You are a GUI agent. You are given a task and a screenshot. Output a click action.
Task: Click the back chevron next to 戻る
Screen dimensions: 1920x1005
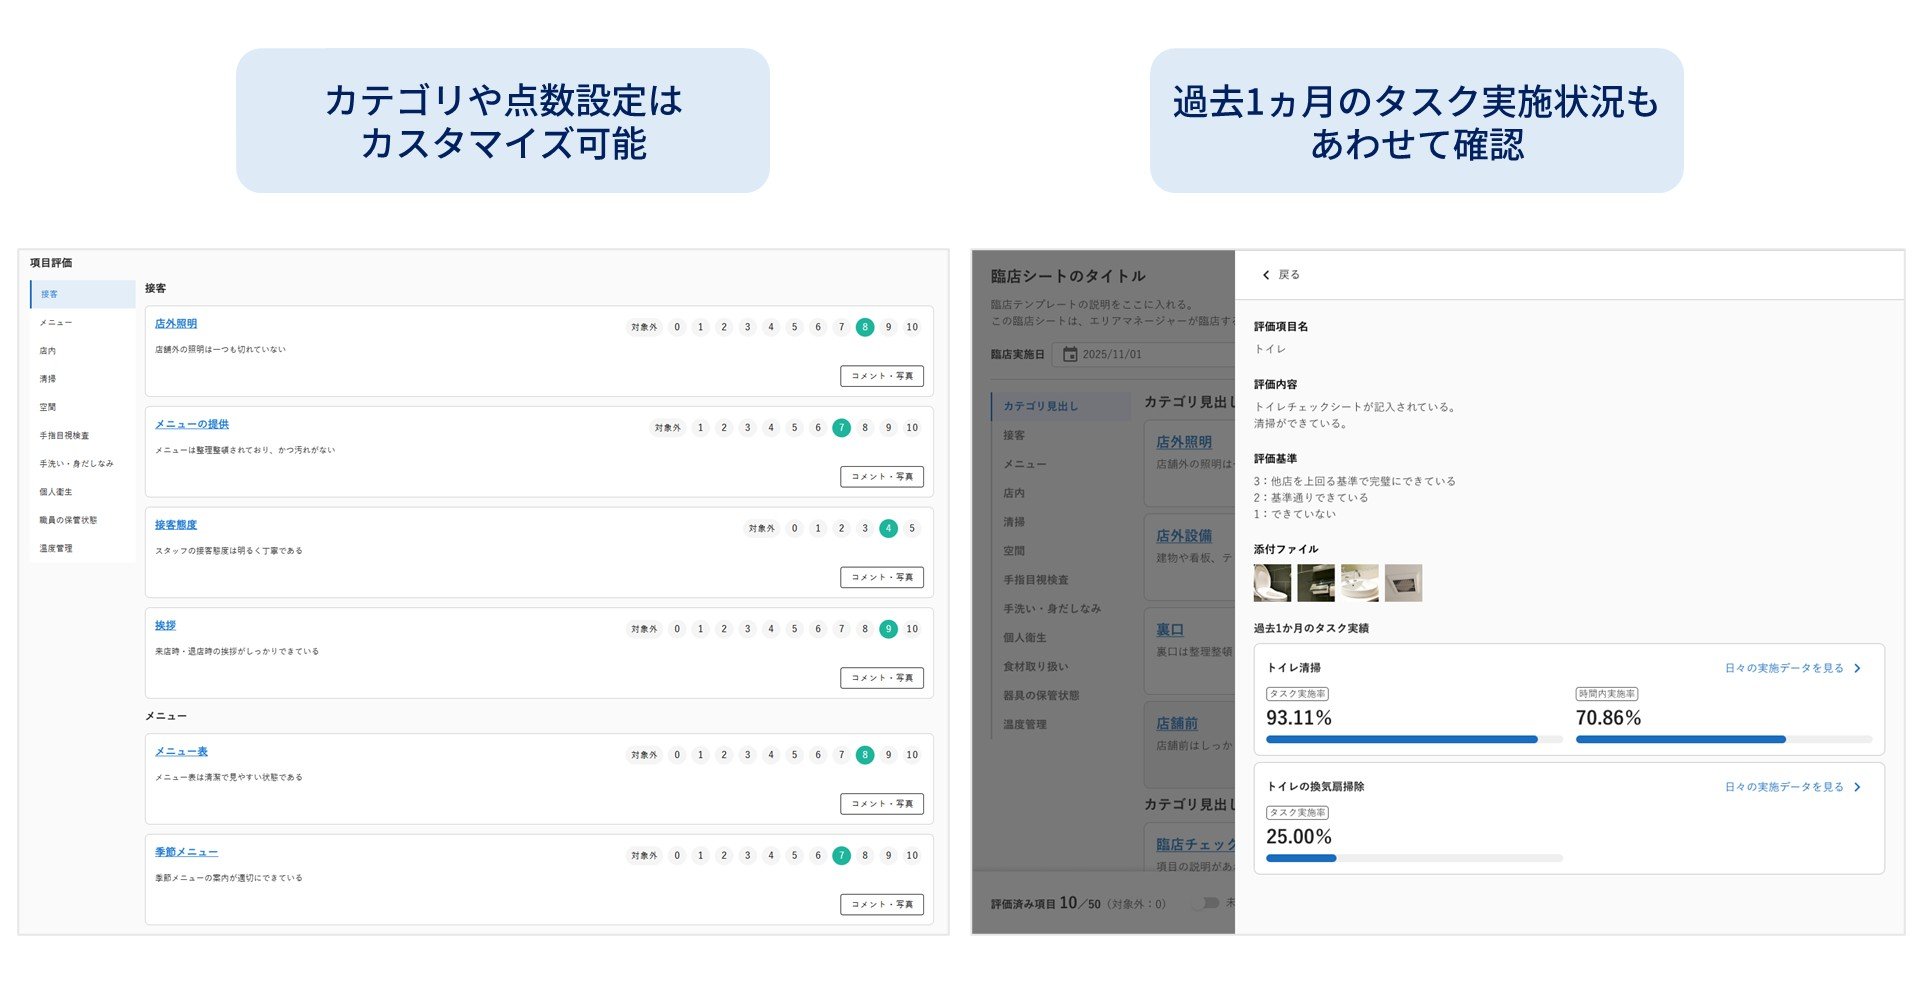(1265, 274)
